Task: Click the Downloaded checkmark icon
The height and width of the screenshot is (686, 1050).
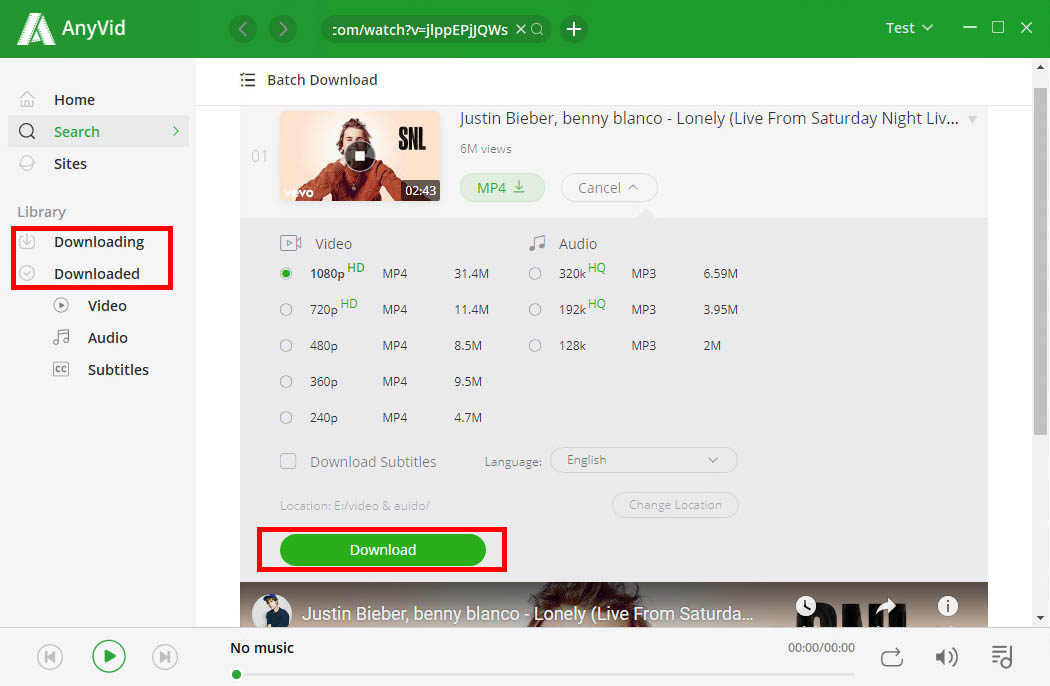Action: (x=27, y=273)
